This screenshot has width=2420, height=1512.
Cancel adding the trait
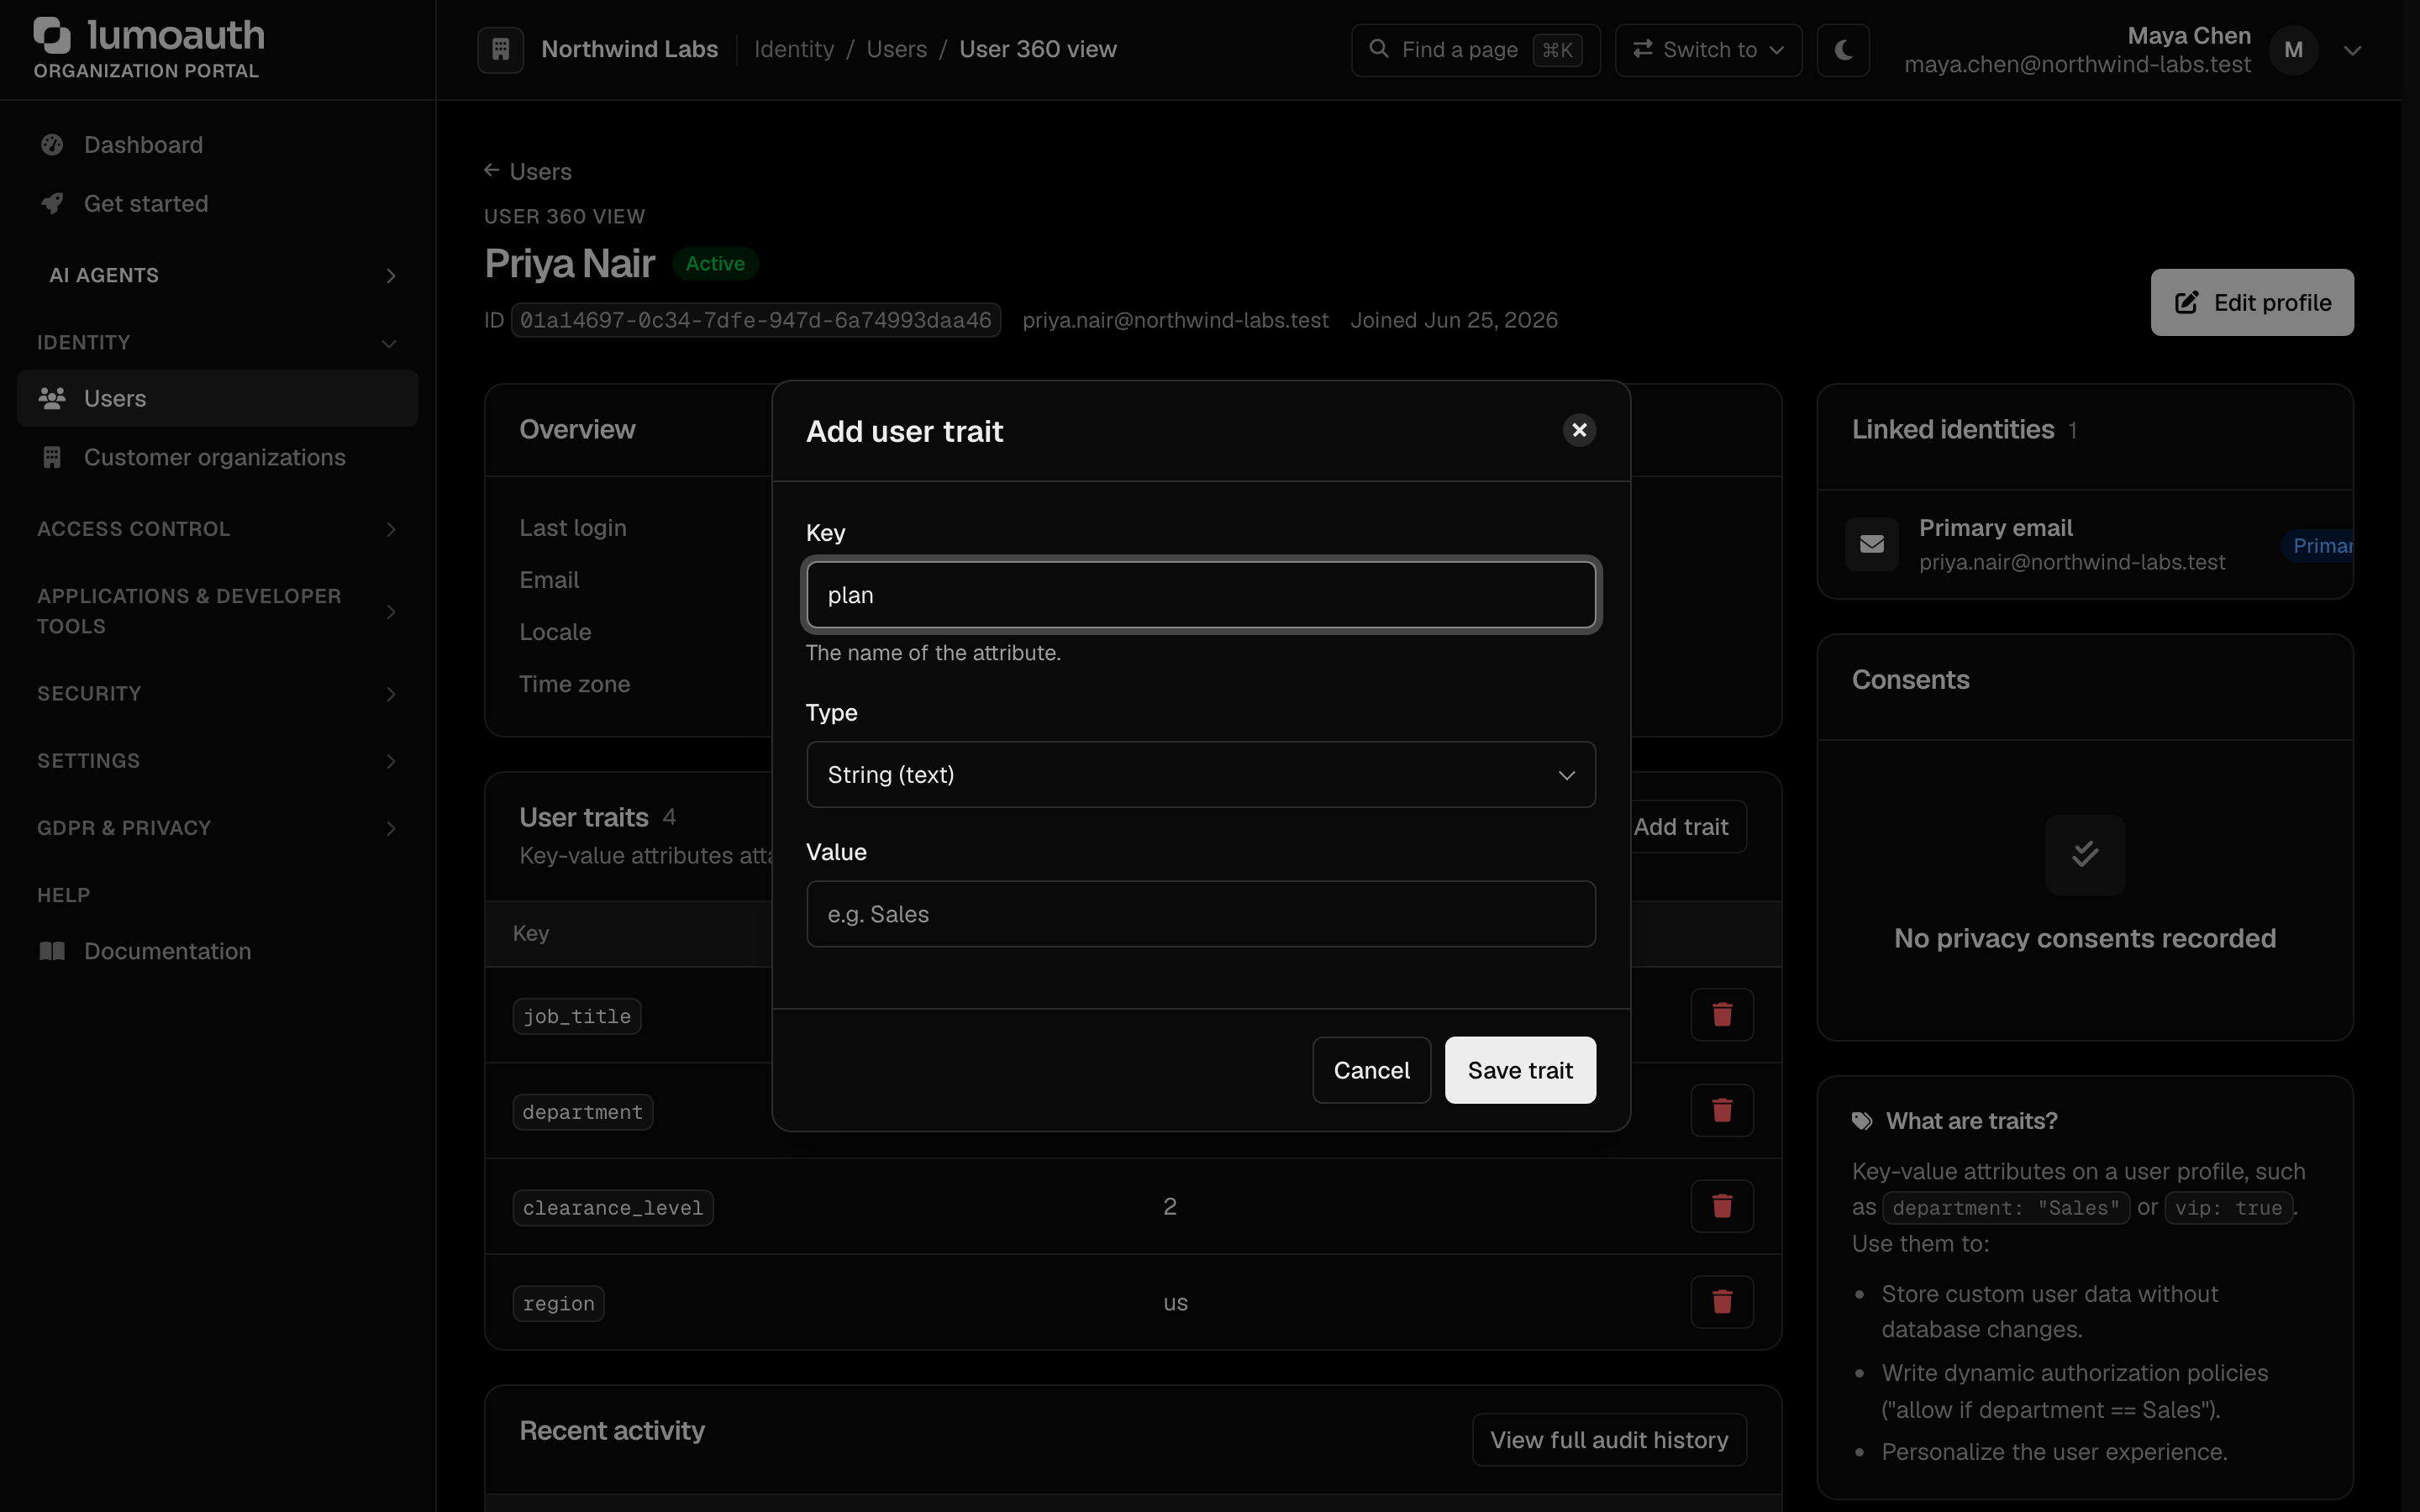1371,1070
